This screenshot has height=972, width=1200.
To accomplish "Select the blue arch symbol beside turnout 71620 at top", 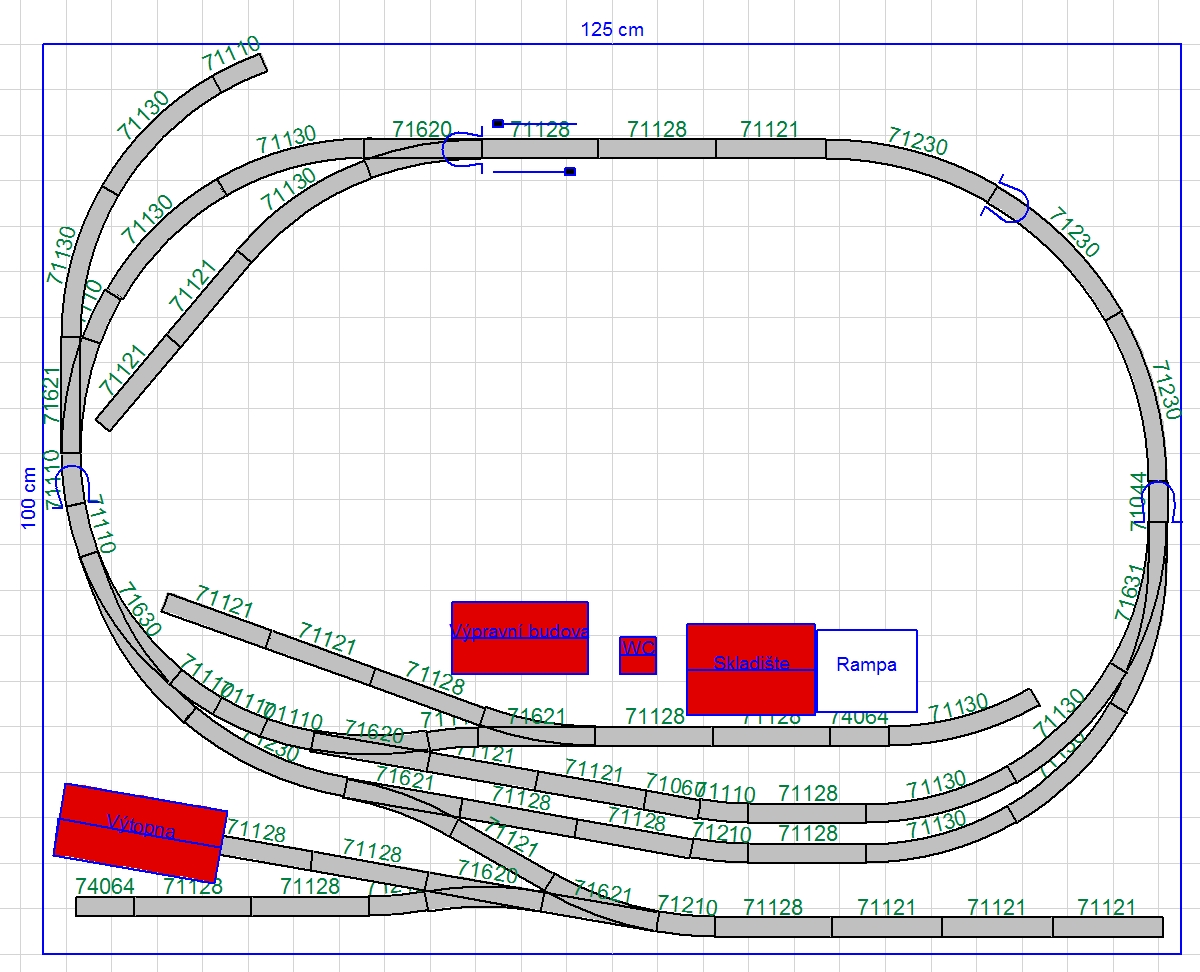I will pyautogui.click(x=462, y=151).
